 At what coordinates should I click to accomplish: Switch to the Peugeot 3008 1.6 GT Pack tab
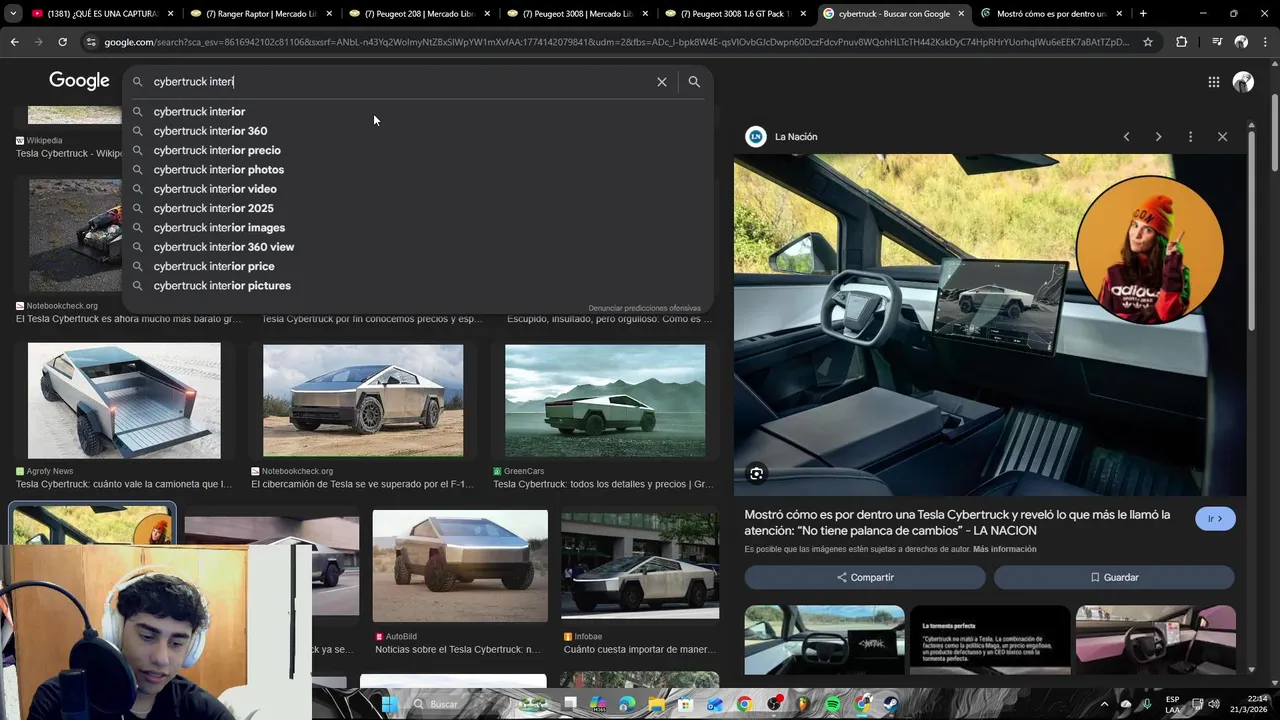(x=735, y=14)
